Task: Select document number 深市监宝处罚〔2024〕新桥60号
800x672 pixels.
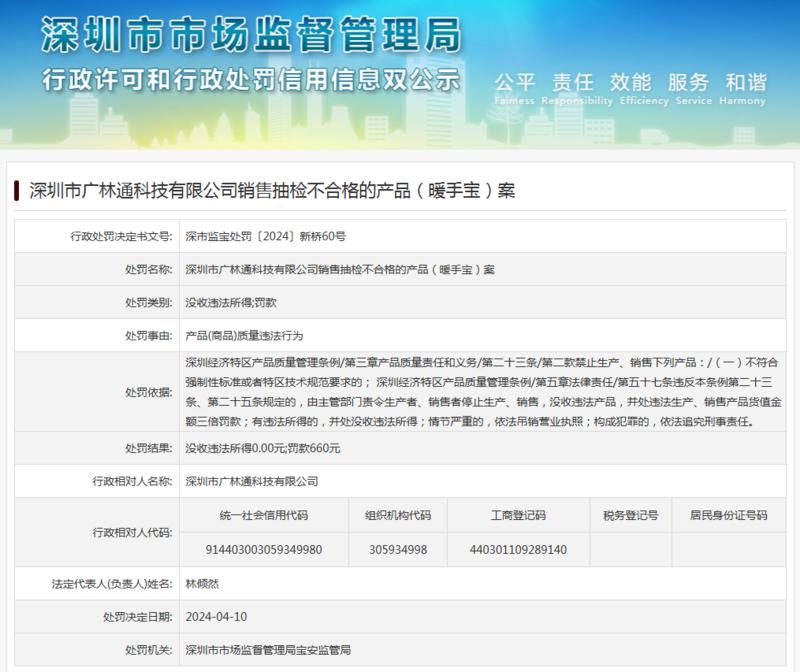Action: (x=265, y=236)
